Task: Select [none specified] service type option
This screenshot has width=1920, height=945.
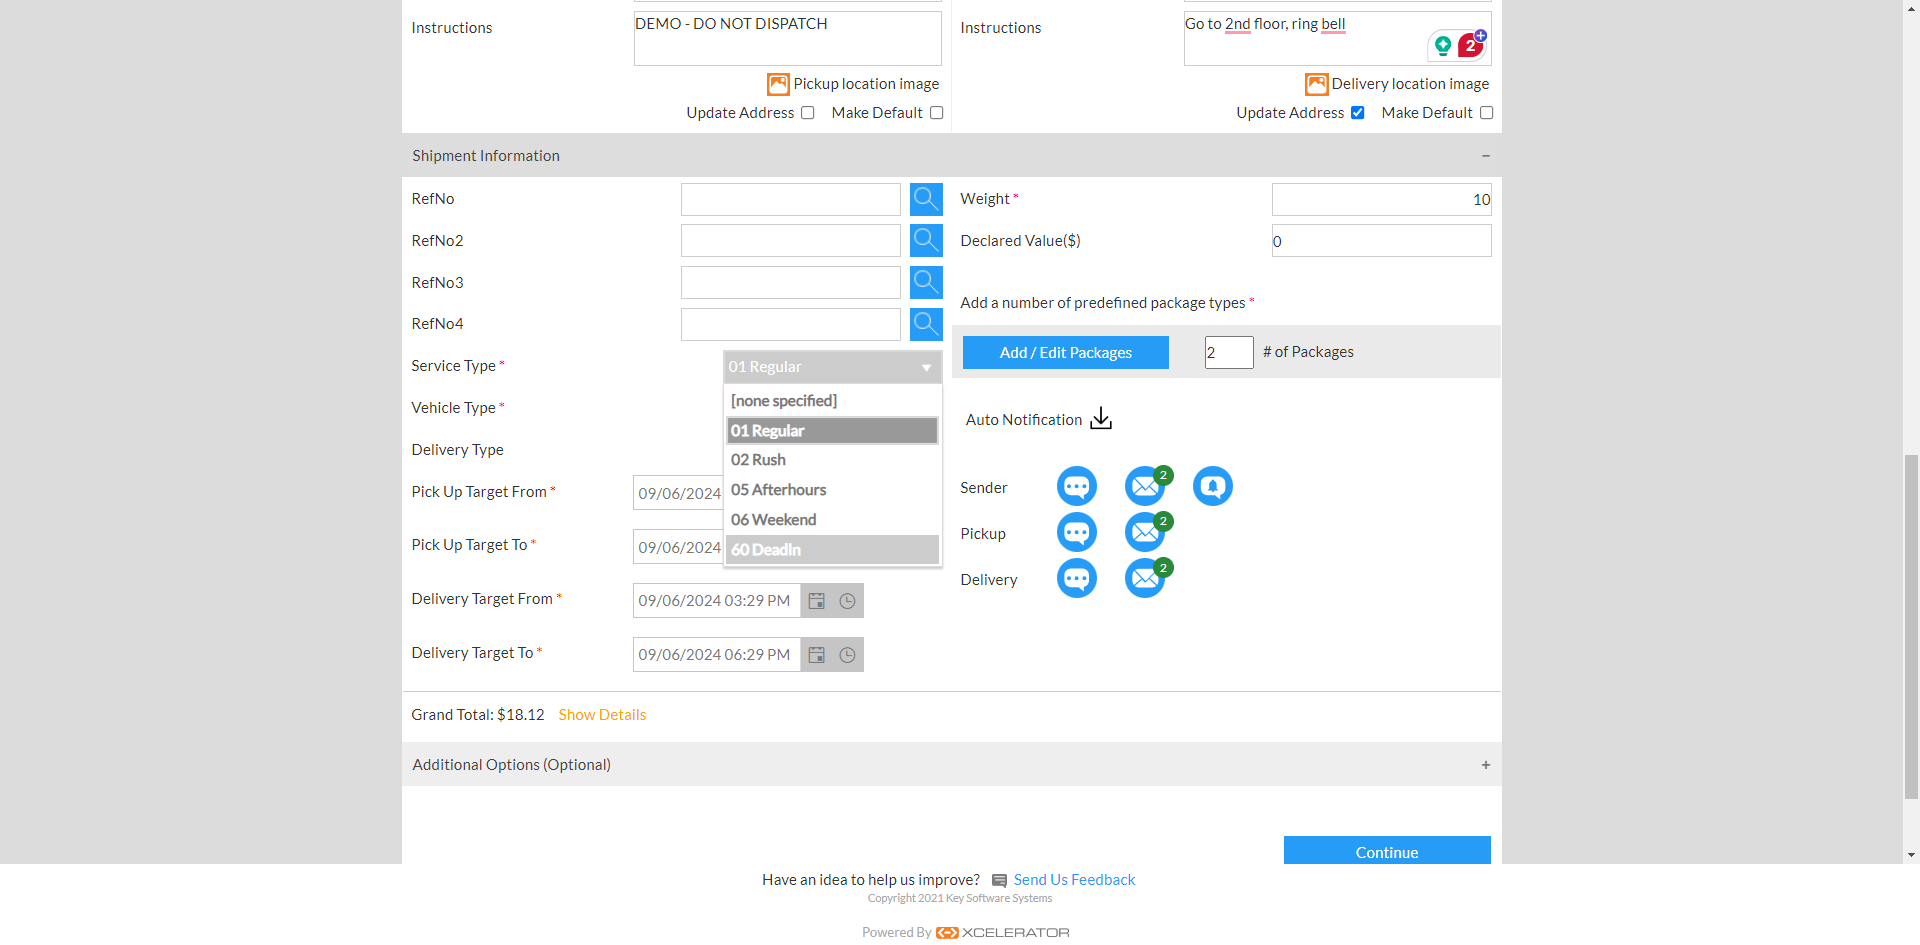Action: 832,401
